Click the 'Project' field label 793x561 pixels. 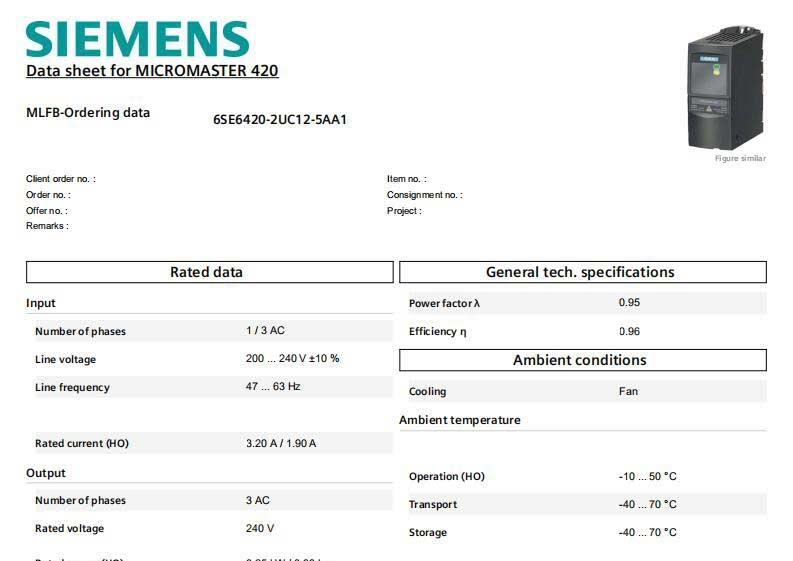[404, 211]
